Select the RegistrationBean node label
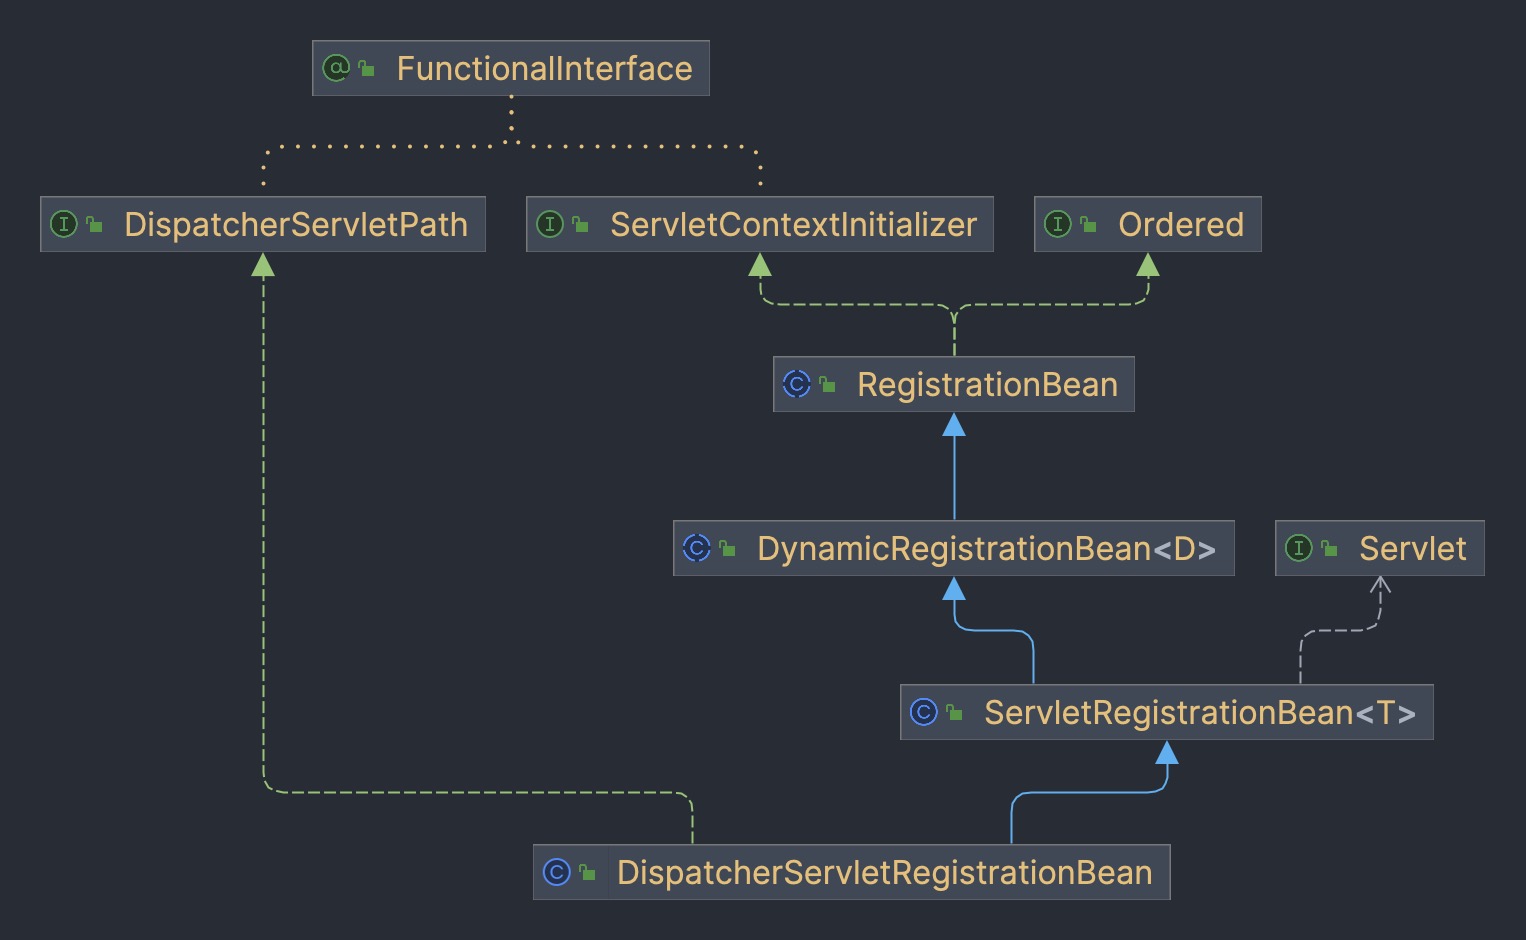The image size is (1526, 940). coord(988,384)
